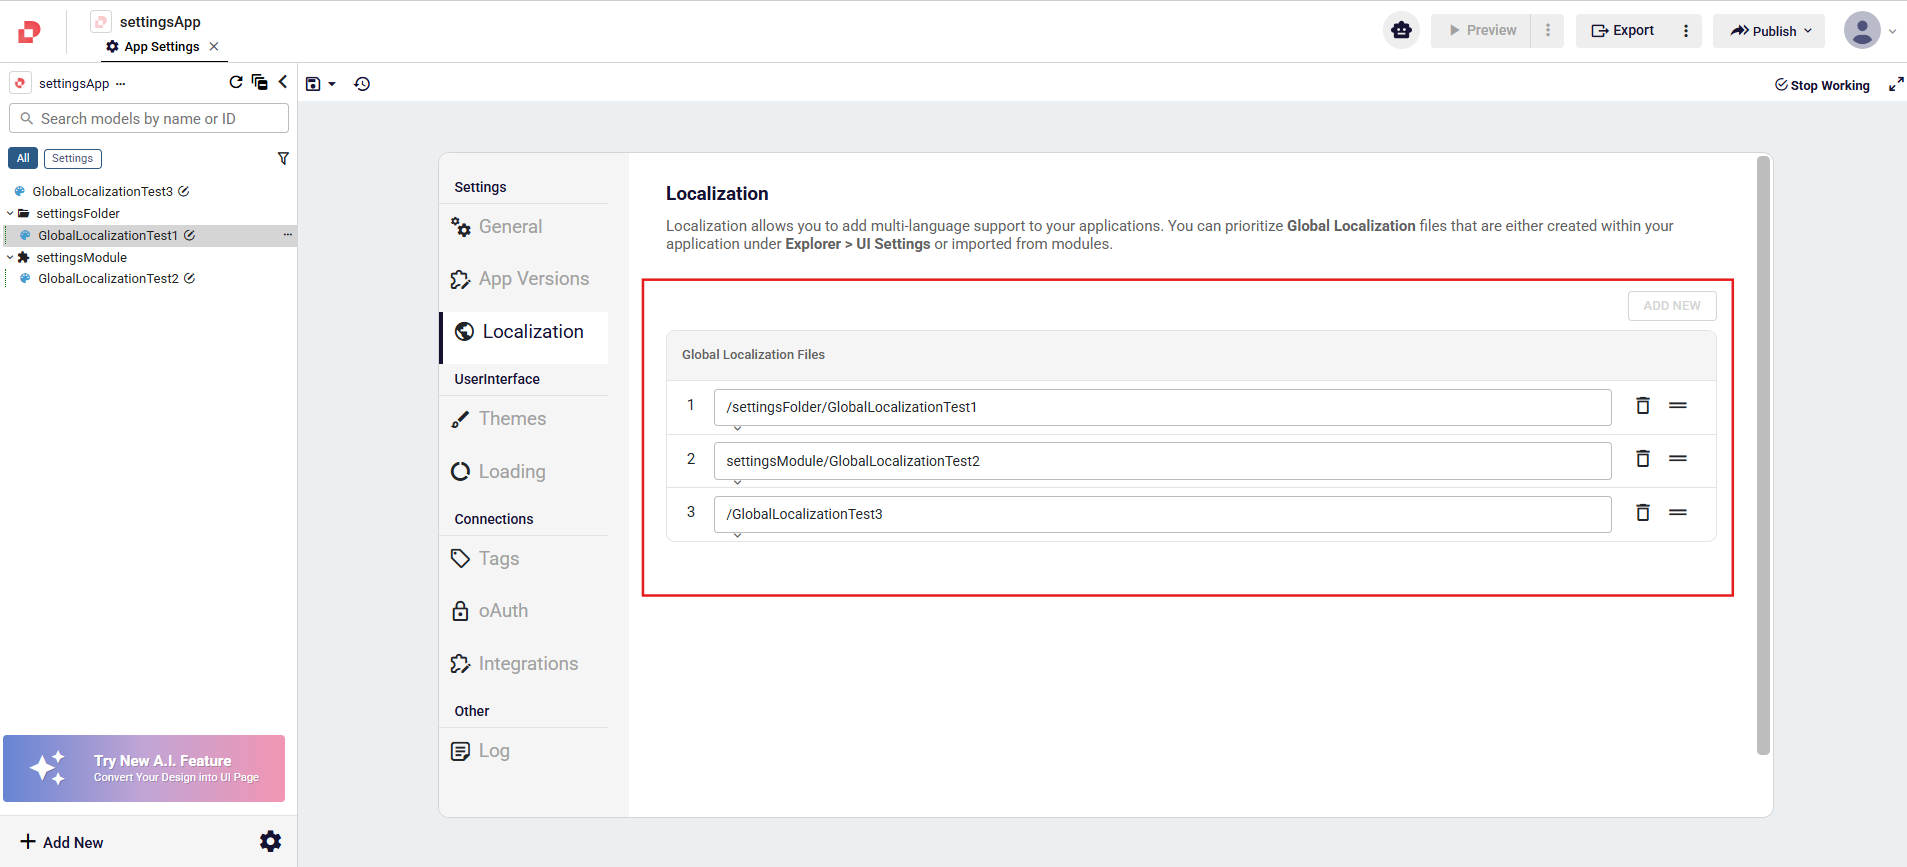
Task: Delete the /settingsFolder/GlobalLocalizationTest1 entry
Action: coord(1642,406)
